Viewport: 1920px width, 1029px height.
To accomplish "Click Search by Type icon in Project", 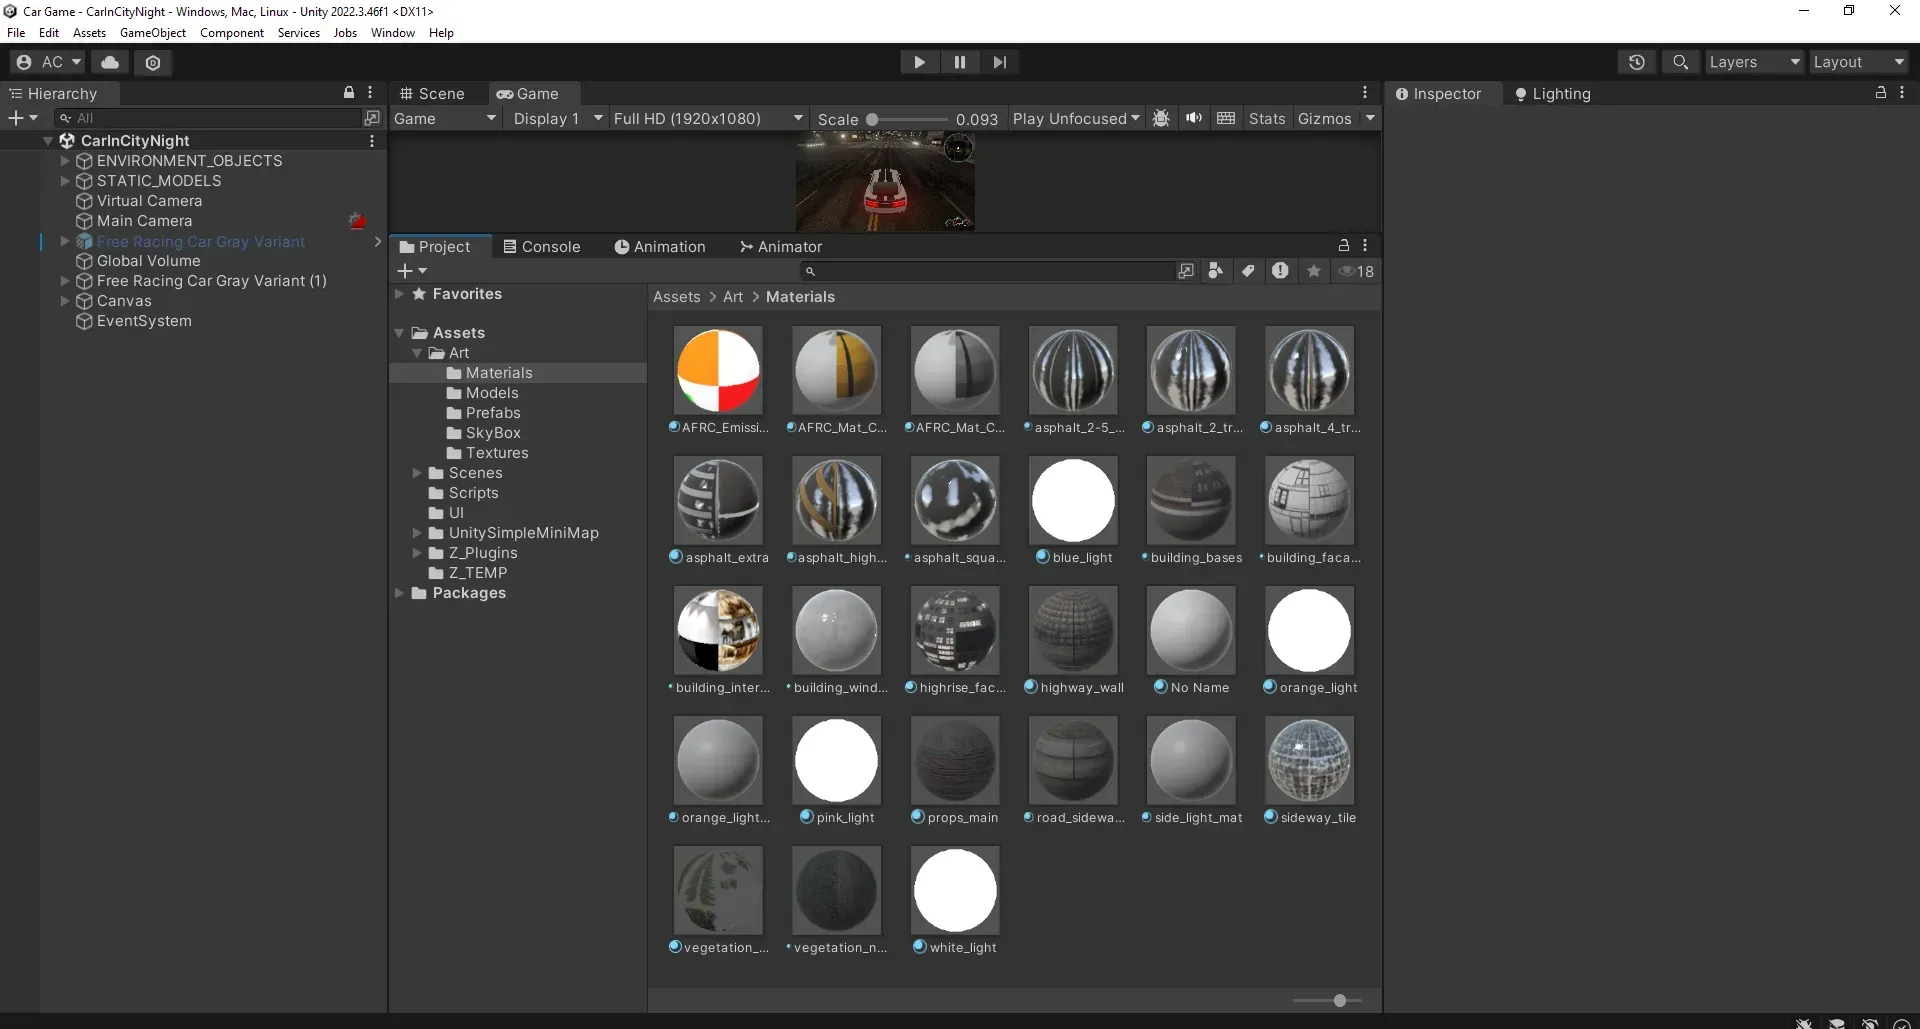I will tap(1216, 271).
